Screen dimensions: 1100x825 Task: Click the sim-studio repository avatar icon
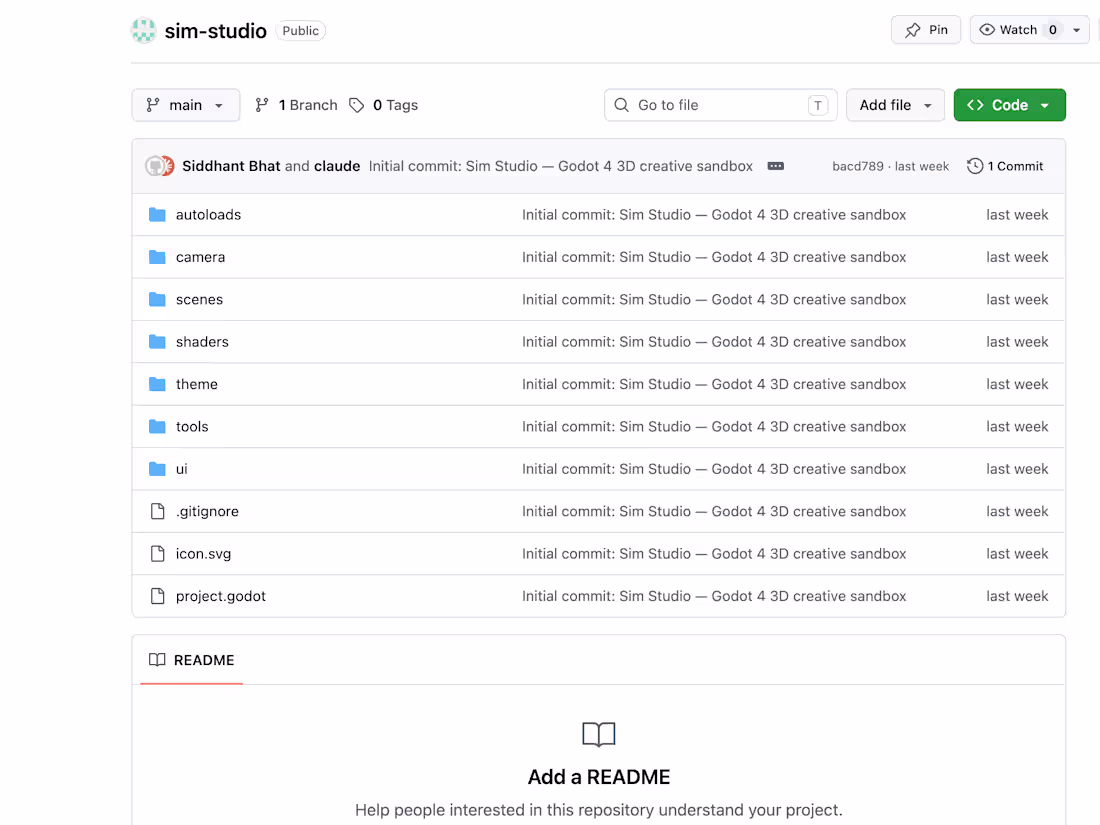(x=144, y=30)
